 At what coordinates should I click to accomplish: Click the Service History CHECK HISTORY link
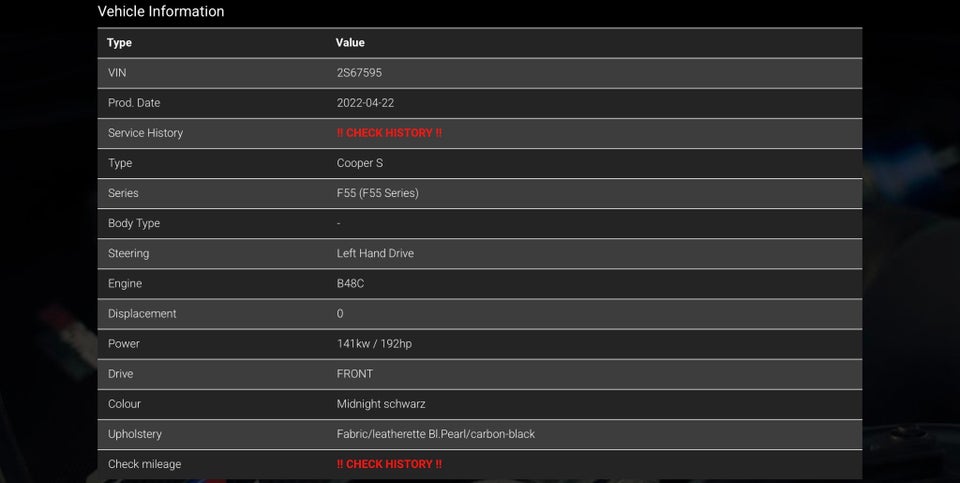point(389,133)
